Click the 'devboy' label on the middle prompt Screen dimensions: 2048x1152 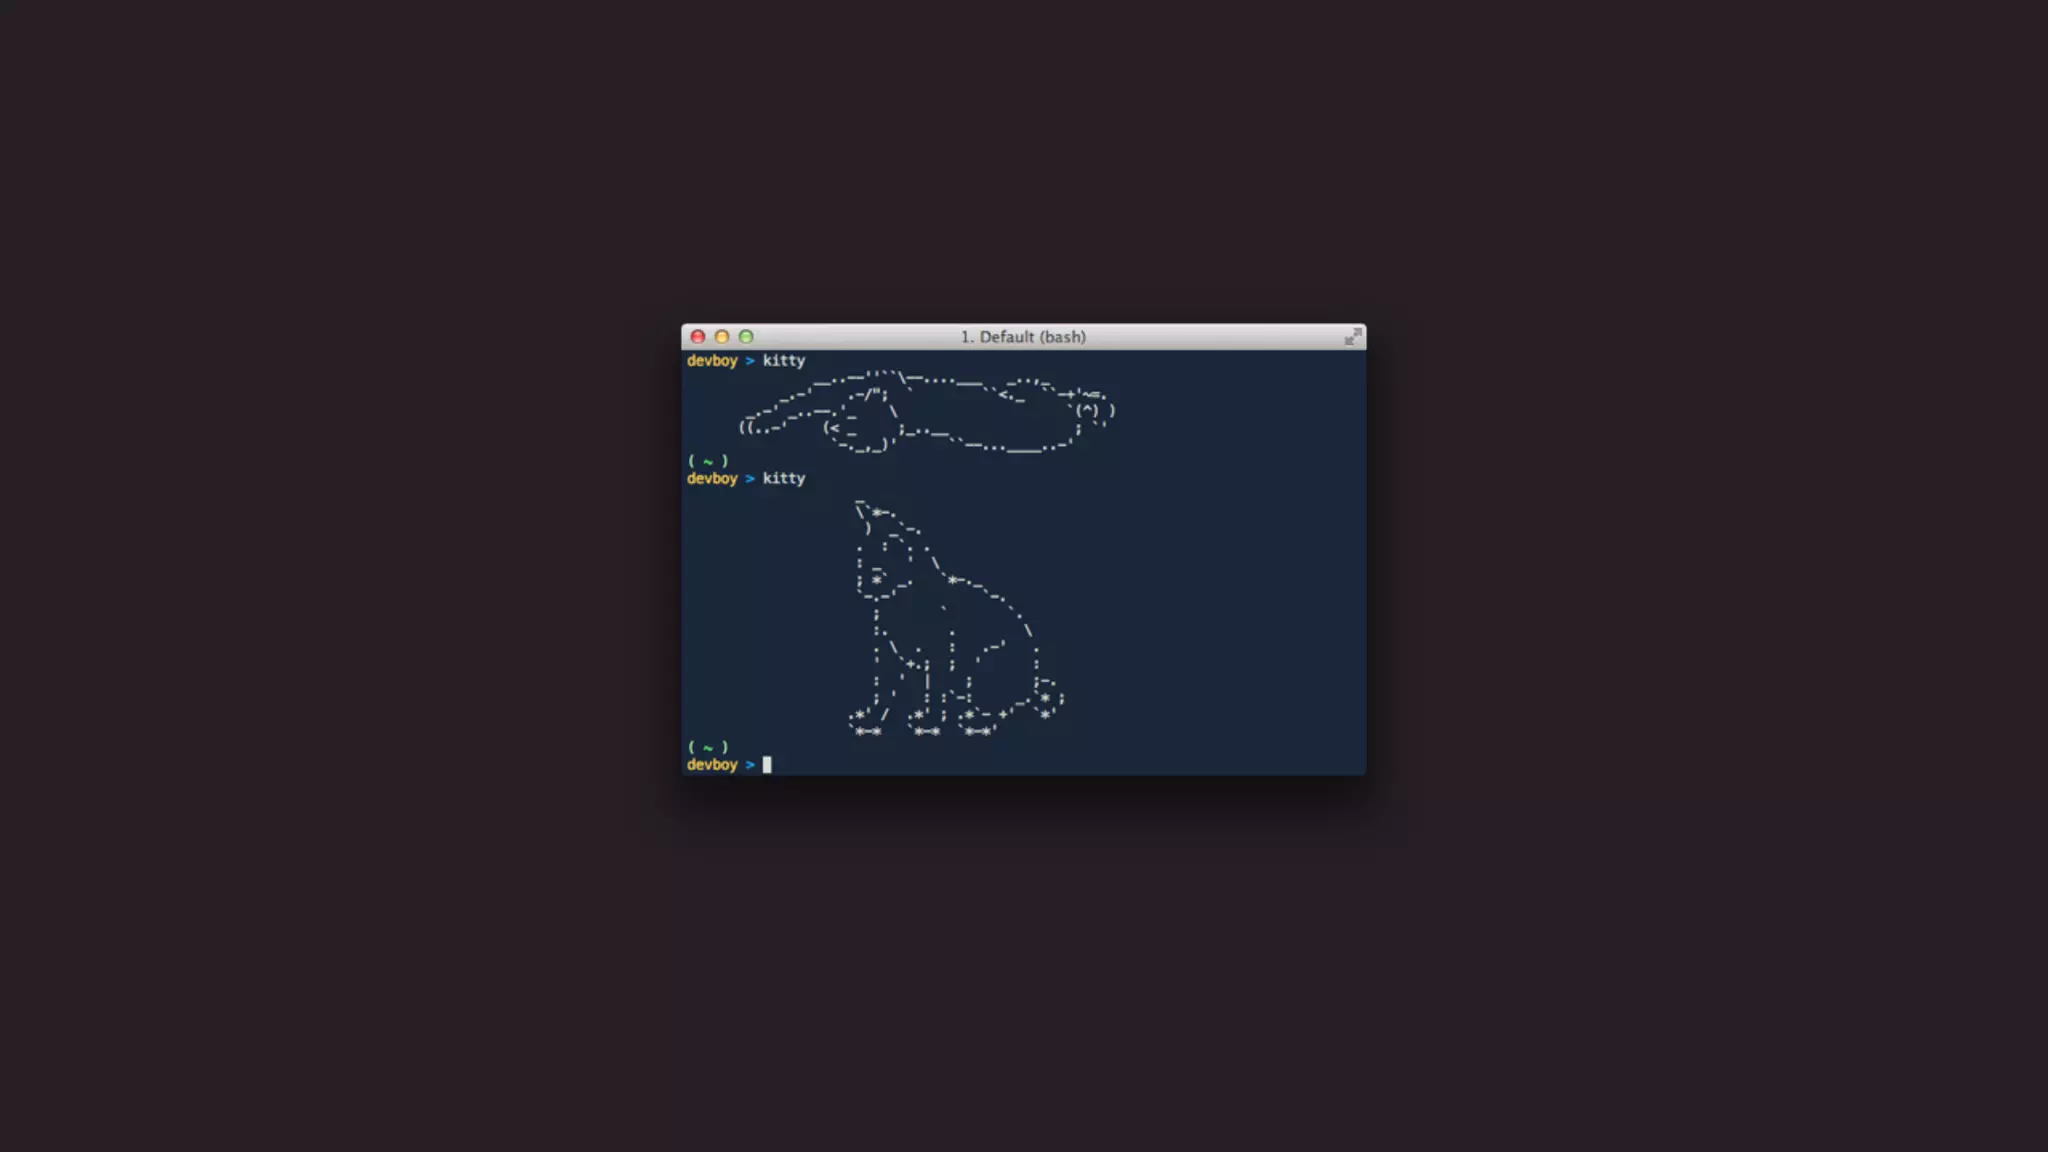coord(712,479)
